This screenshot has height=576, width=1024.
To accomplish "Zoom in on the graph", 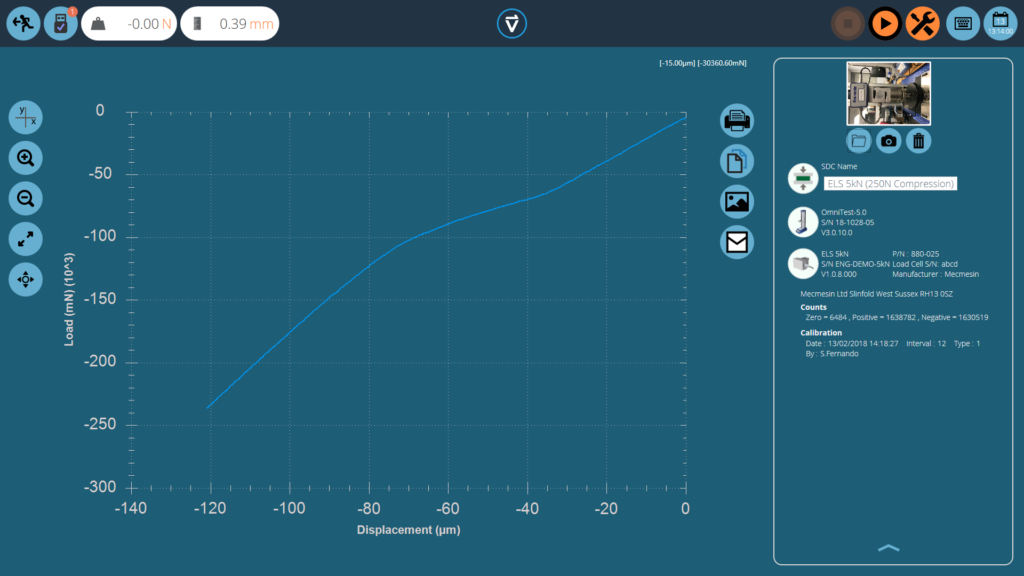I will [26, 157].
